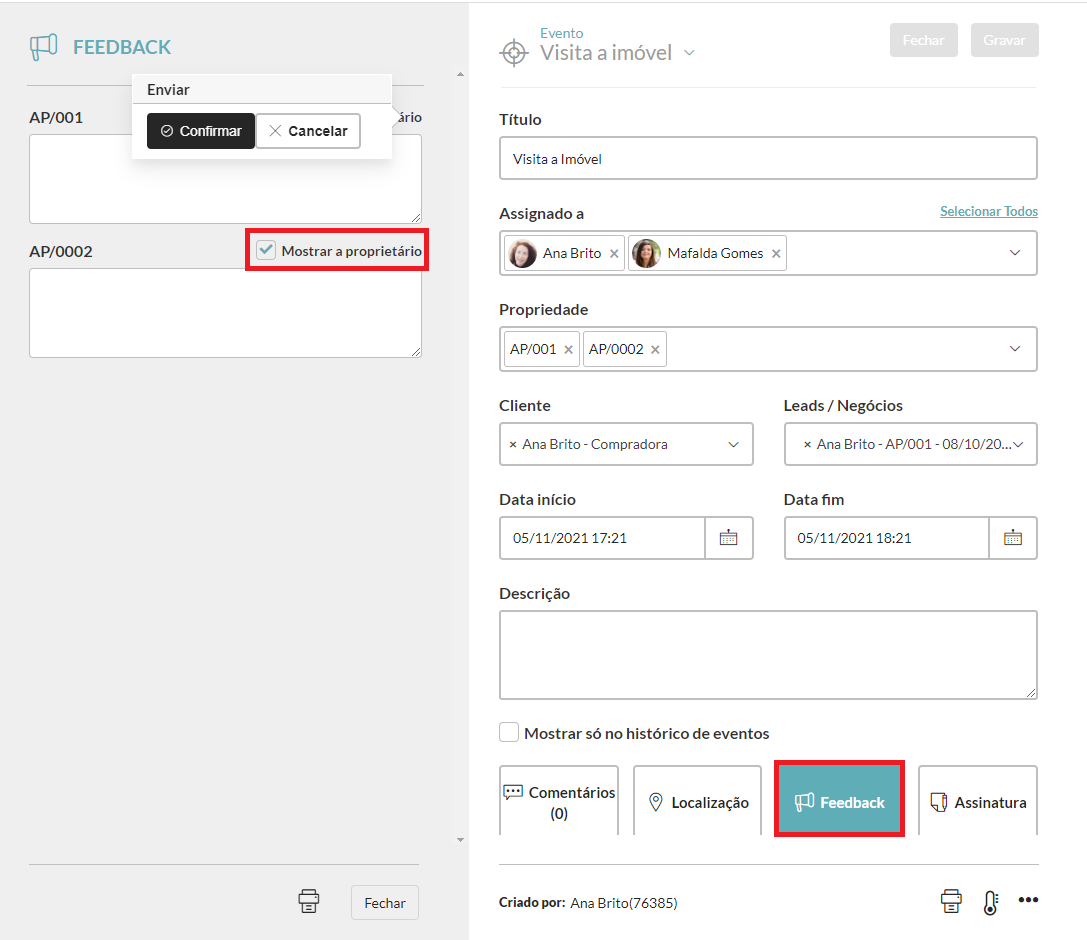Screen dimensions: 1087x940
Task: Expand the Assignado a dropdown
Action: [x=1015, y=253]
